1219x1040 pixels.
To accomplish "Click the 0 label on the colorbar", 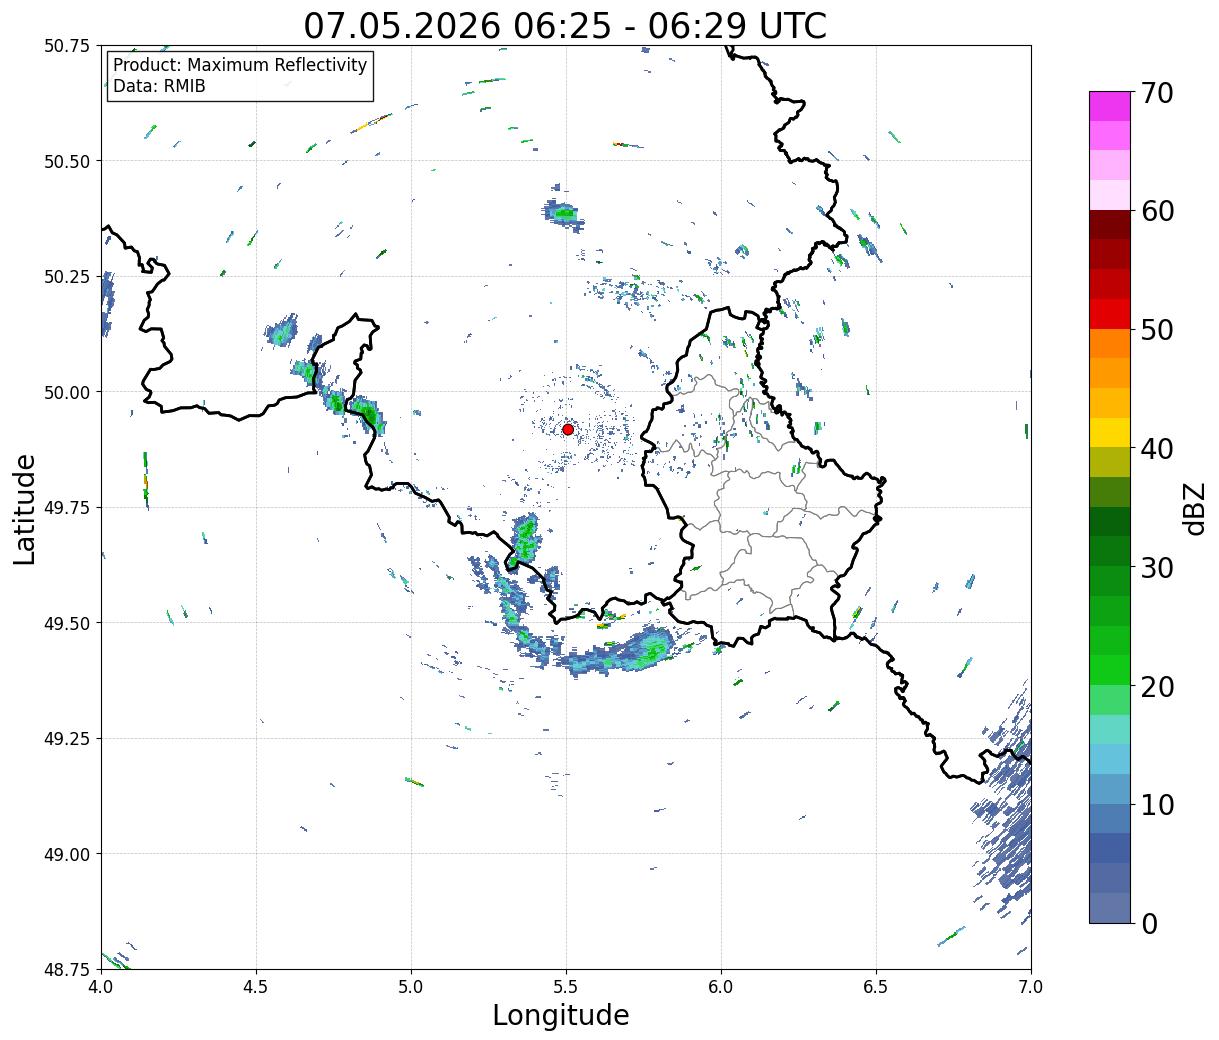I will point(1149,924).
